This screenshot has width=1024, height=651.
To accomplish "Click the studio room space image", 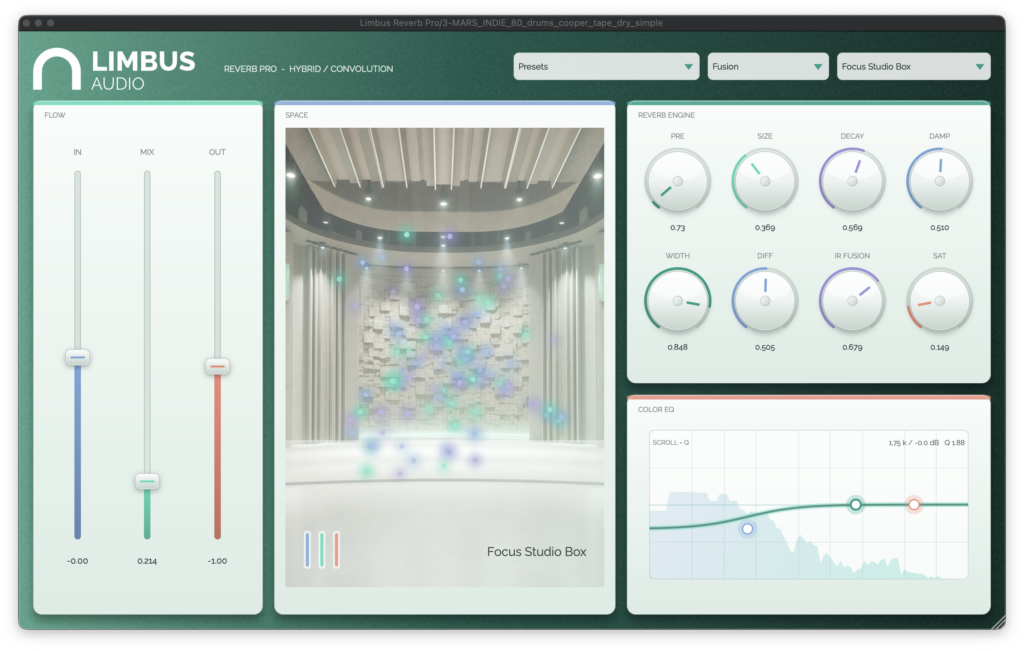I will coord(445,357).
